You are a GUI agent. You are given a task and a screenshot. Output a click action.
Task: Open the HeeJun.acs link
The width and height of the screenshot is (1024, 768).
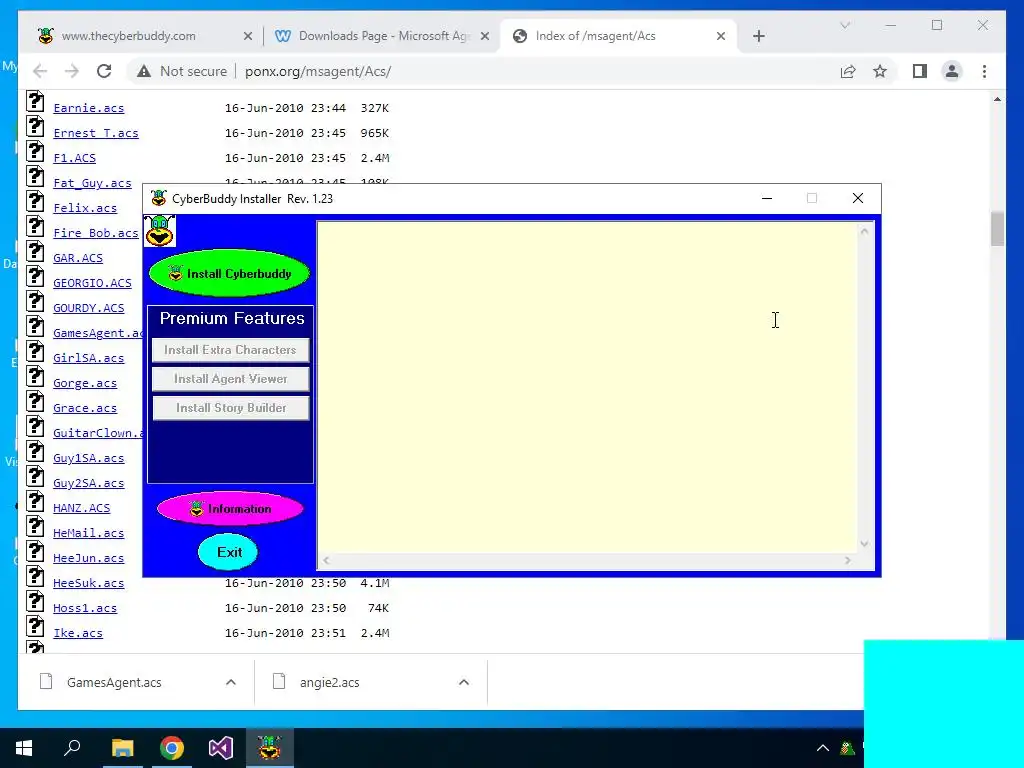pos(89,558)
